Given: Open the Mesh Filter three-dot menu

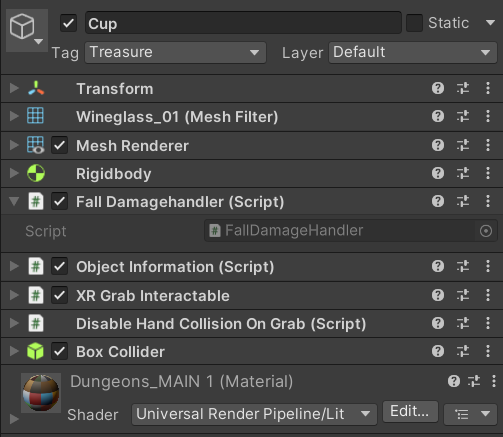Looking at the screenshot, I should (x=488, y=116).
